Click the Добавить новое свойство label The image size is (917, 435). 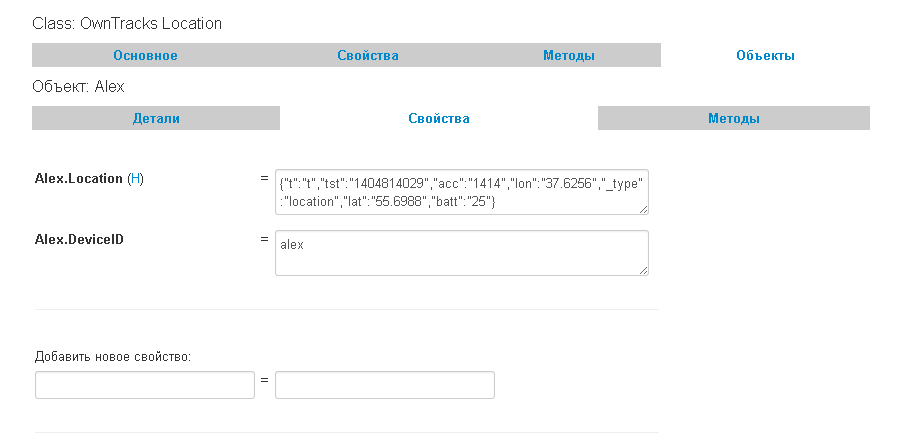pyautogui.click(x=112, y=356)
